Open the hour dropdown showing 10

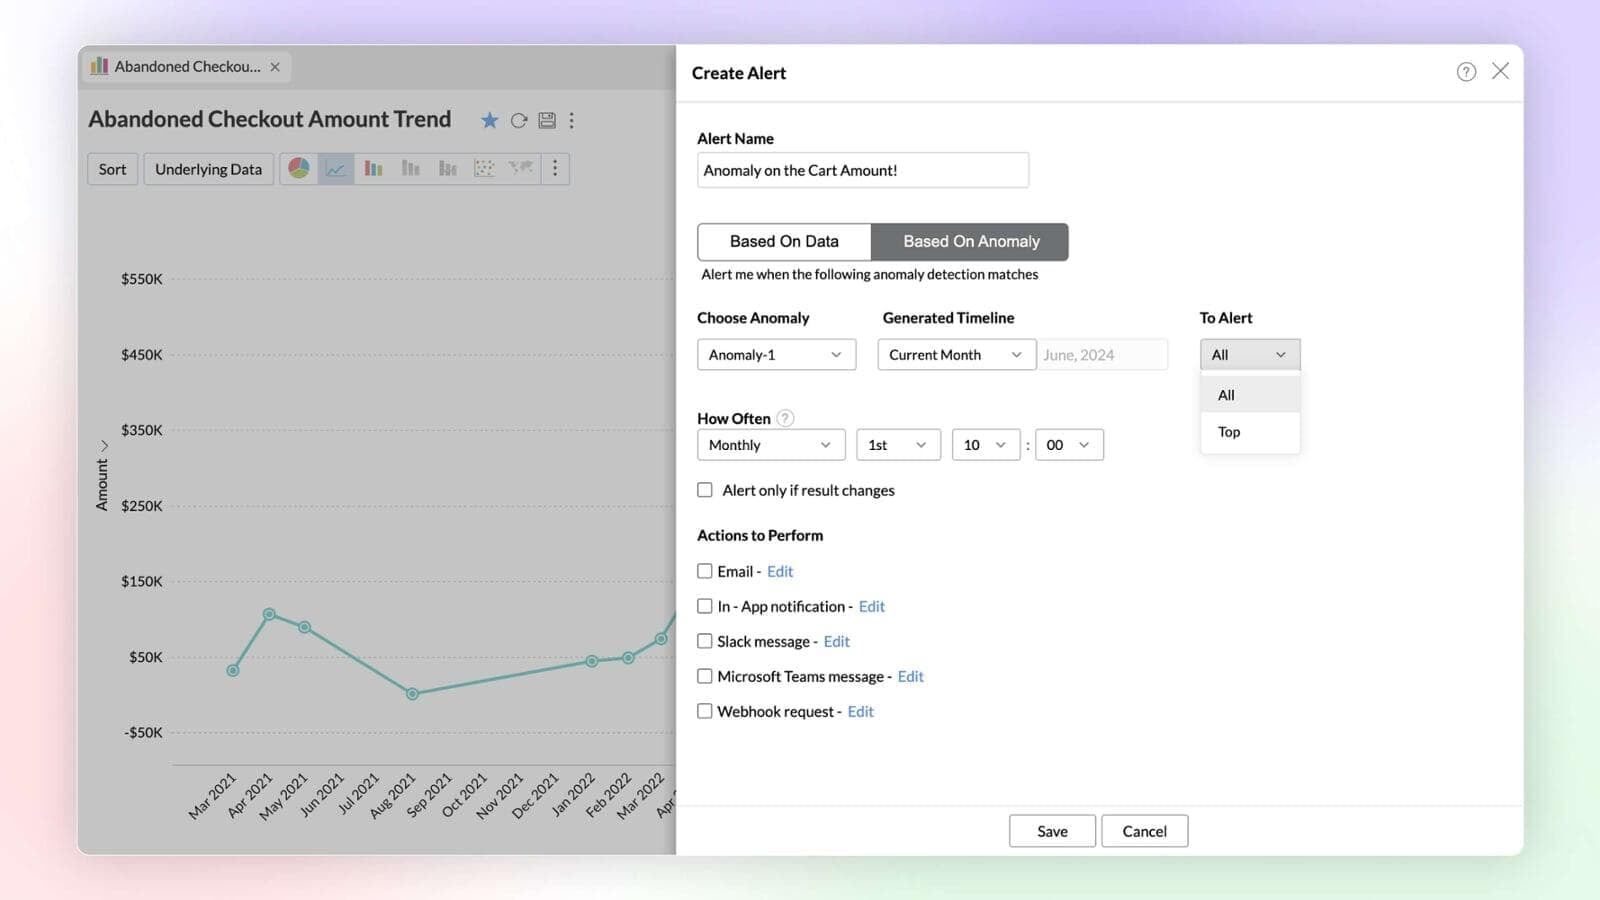pos(986,445)
